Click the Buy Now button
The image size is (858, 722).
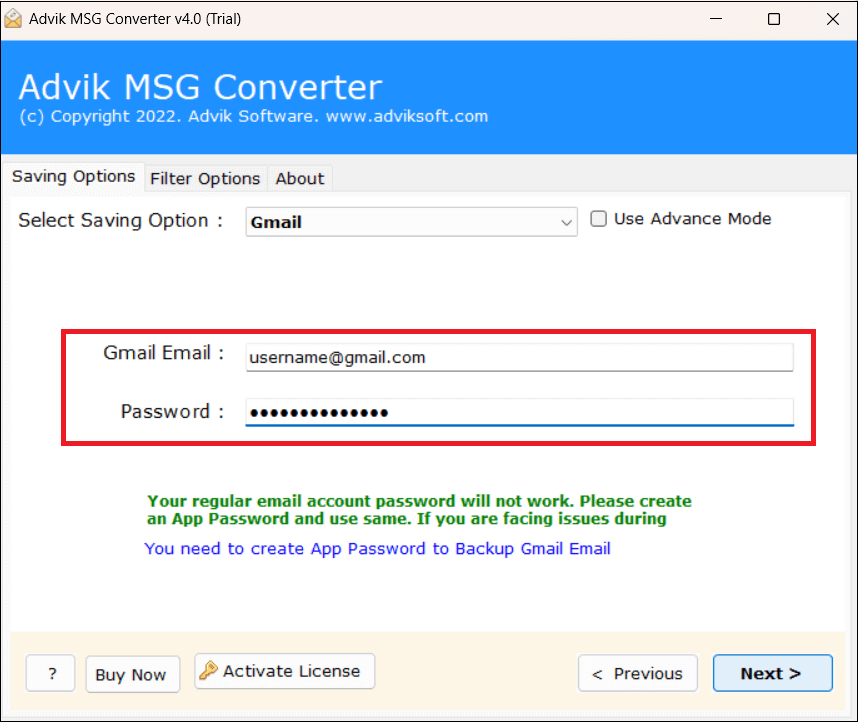coord(132,674)
